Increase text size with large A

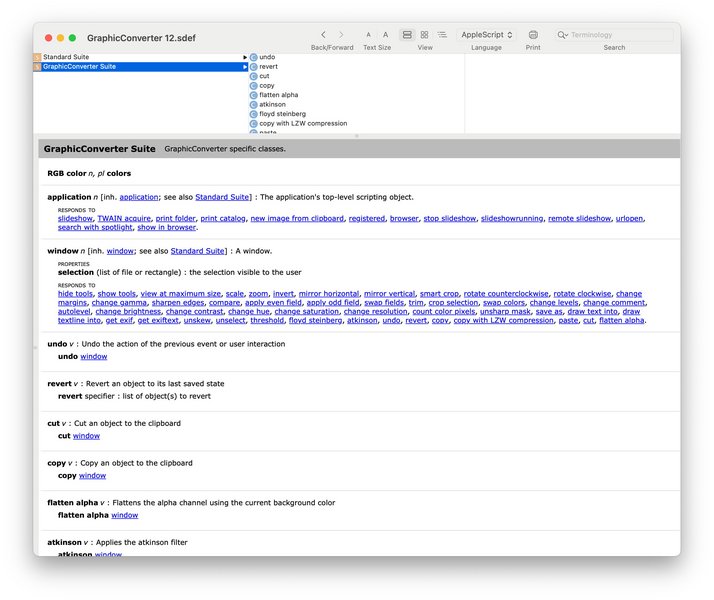(x=385, y=35)
